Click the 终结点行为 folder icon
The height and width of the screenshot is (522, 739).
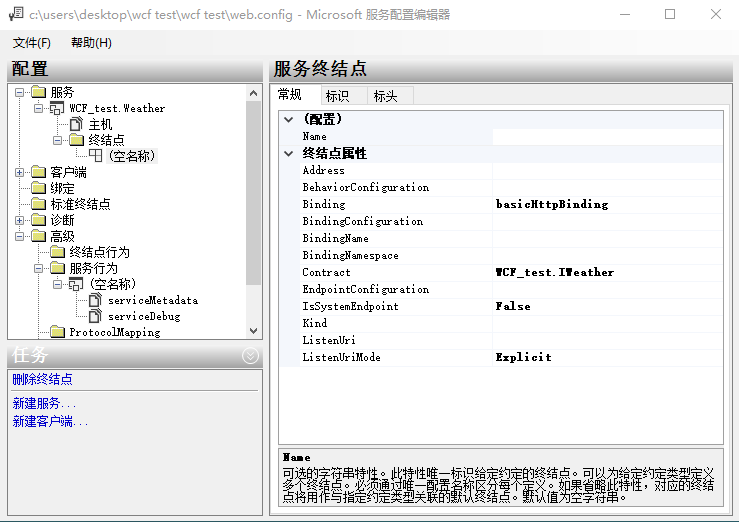tap(57, 252)
